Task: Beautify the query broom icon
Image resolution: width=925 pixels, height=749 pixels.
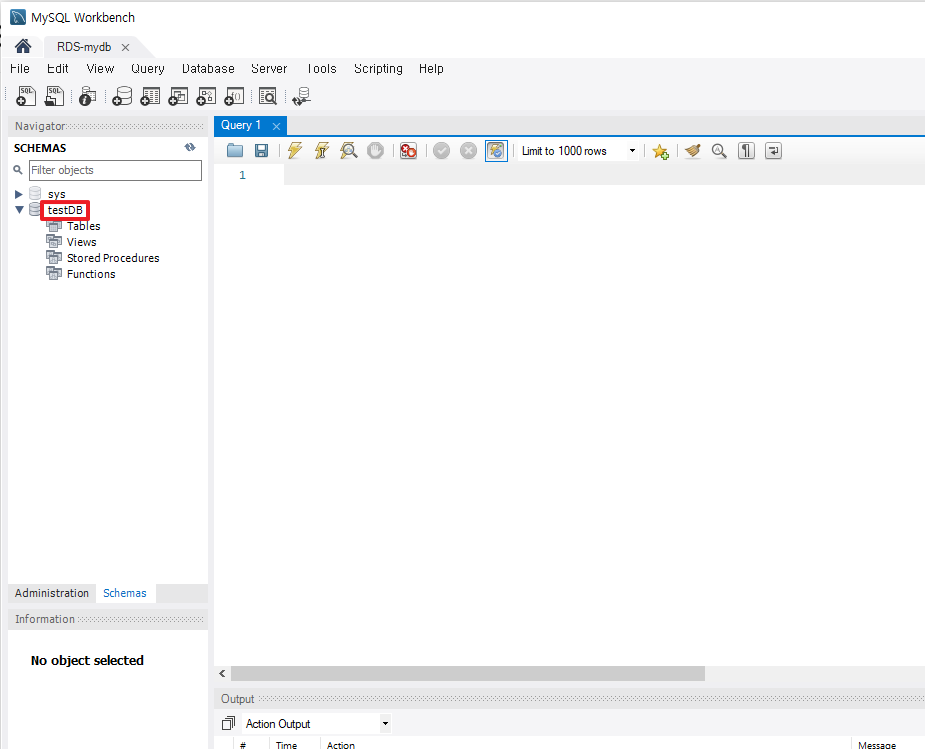Action: tap(693, 151)
